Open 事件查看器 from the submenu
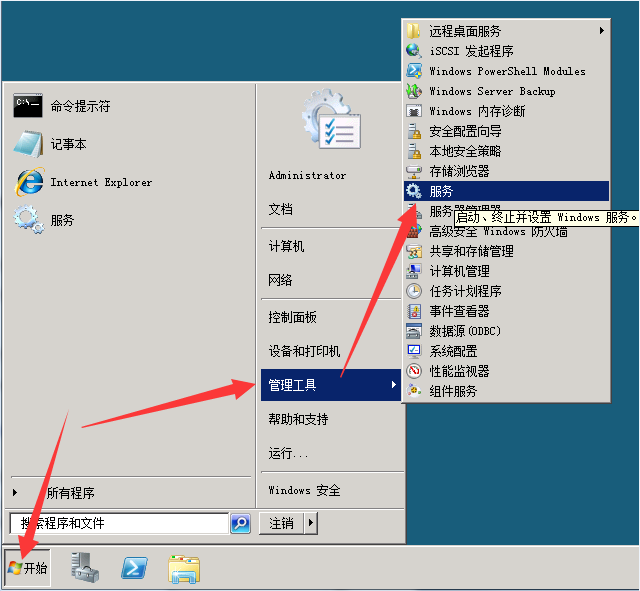The width and height of the screenshot is (640, 591). coord(459,311)
